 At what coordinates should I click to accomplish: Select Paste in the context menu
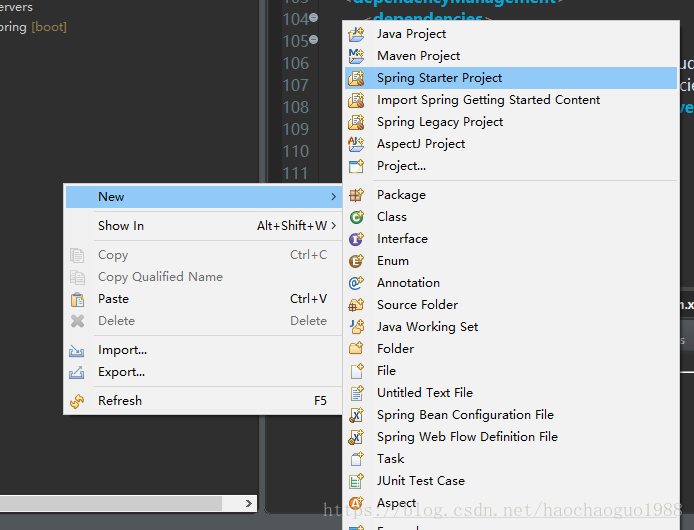[204, 299]
